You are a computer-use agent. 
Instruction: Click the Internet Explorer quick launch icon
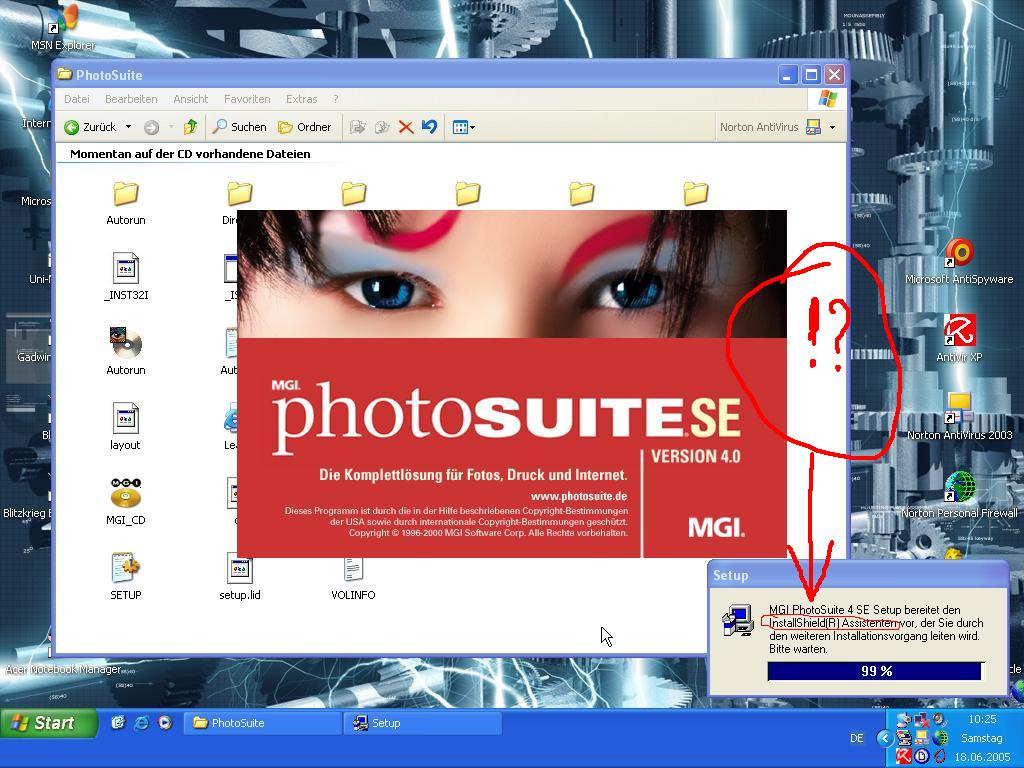(x=141, y=722)
